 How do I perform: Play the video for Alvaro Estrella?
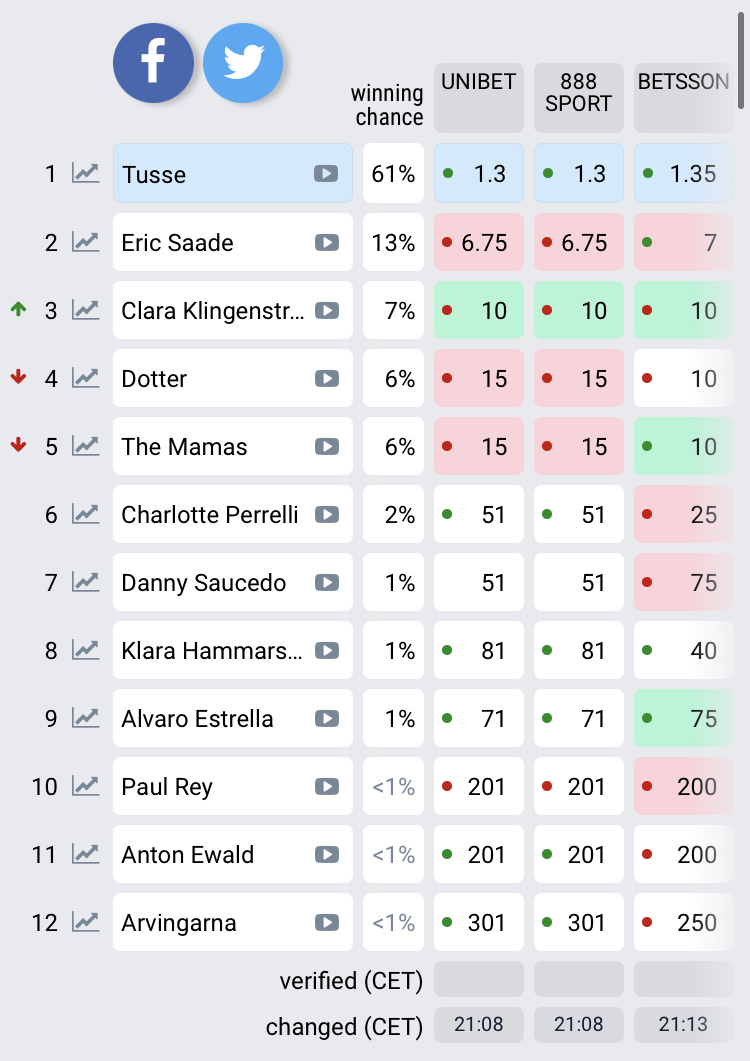[x=326, y=718]
